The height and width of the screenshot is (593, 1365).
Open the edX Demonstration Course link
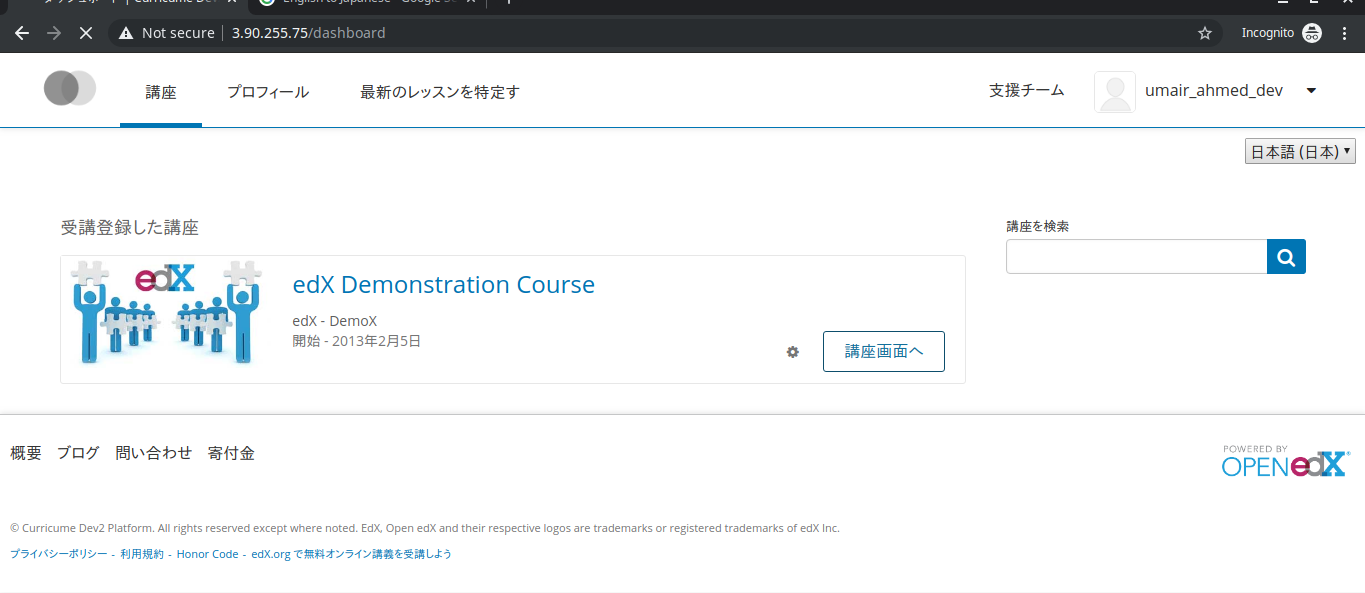[444, 284]
